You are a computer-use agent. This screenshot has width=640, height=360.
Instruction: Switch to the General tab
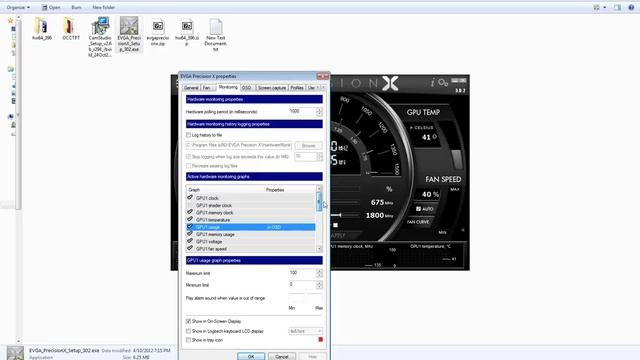[x=191, y=88]
